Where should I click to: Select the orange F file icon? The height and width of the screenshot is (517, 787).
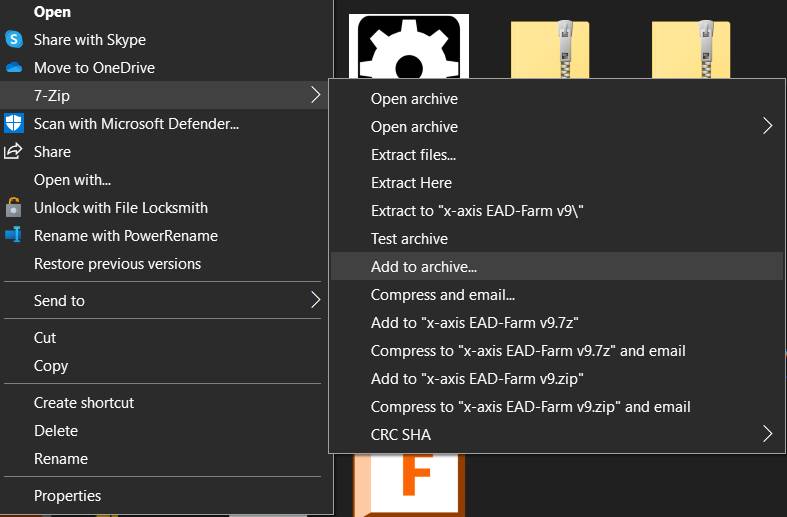click(x=409, y=485)
